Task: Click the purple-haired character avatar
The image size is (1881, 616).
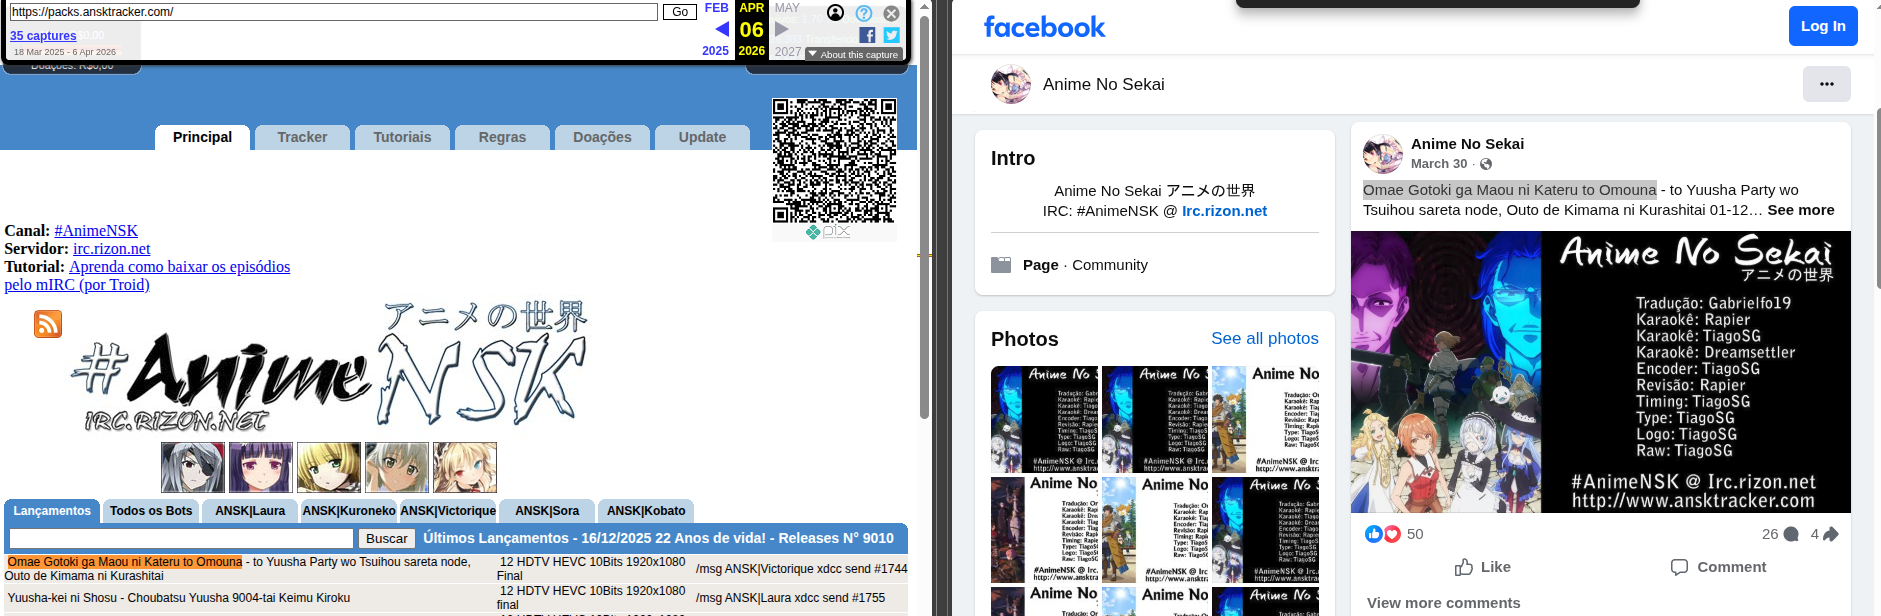Action: (261, 467)
